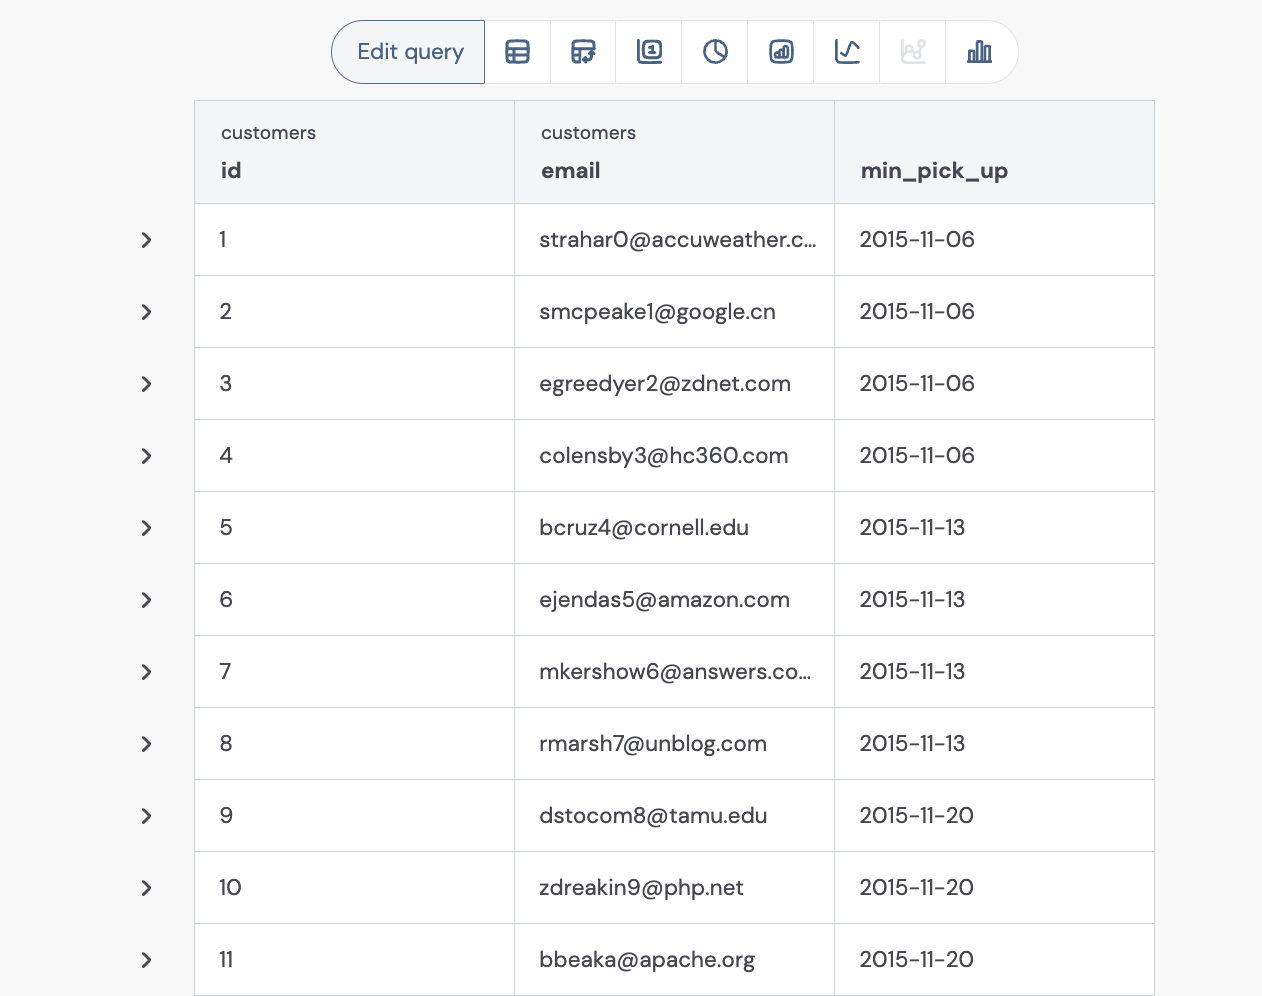Select the email cell smcpeake1@google.cn

675,312
